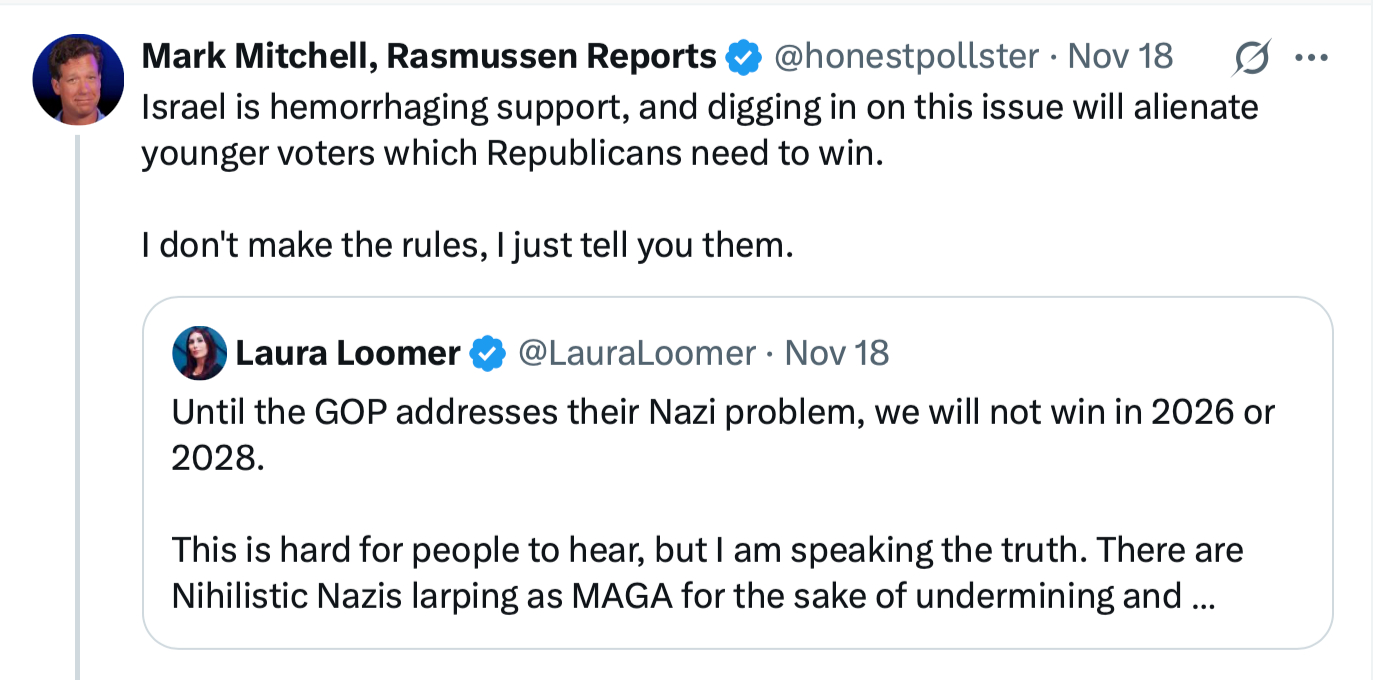Open the three-dot more options menu
Viewport: 1374px width, 680px height.
pyautogui.click(x=1310, y=58)
